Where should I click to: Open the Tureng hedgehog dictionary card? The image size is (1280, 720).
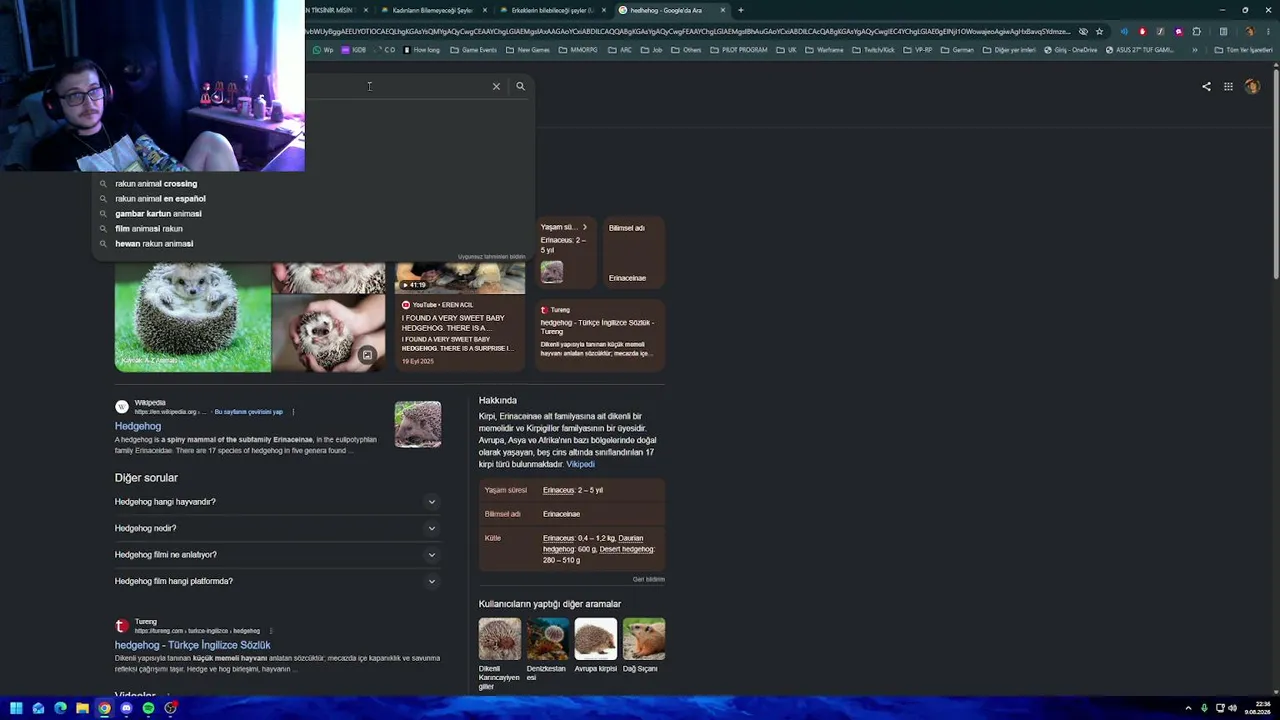click(600, 335)
